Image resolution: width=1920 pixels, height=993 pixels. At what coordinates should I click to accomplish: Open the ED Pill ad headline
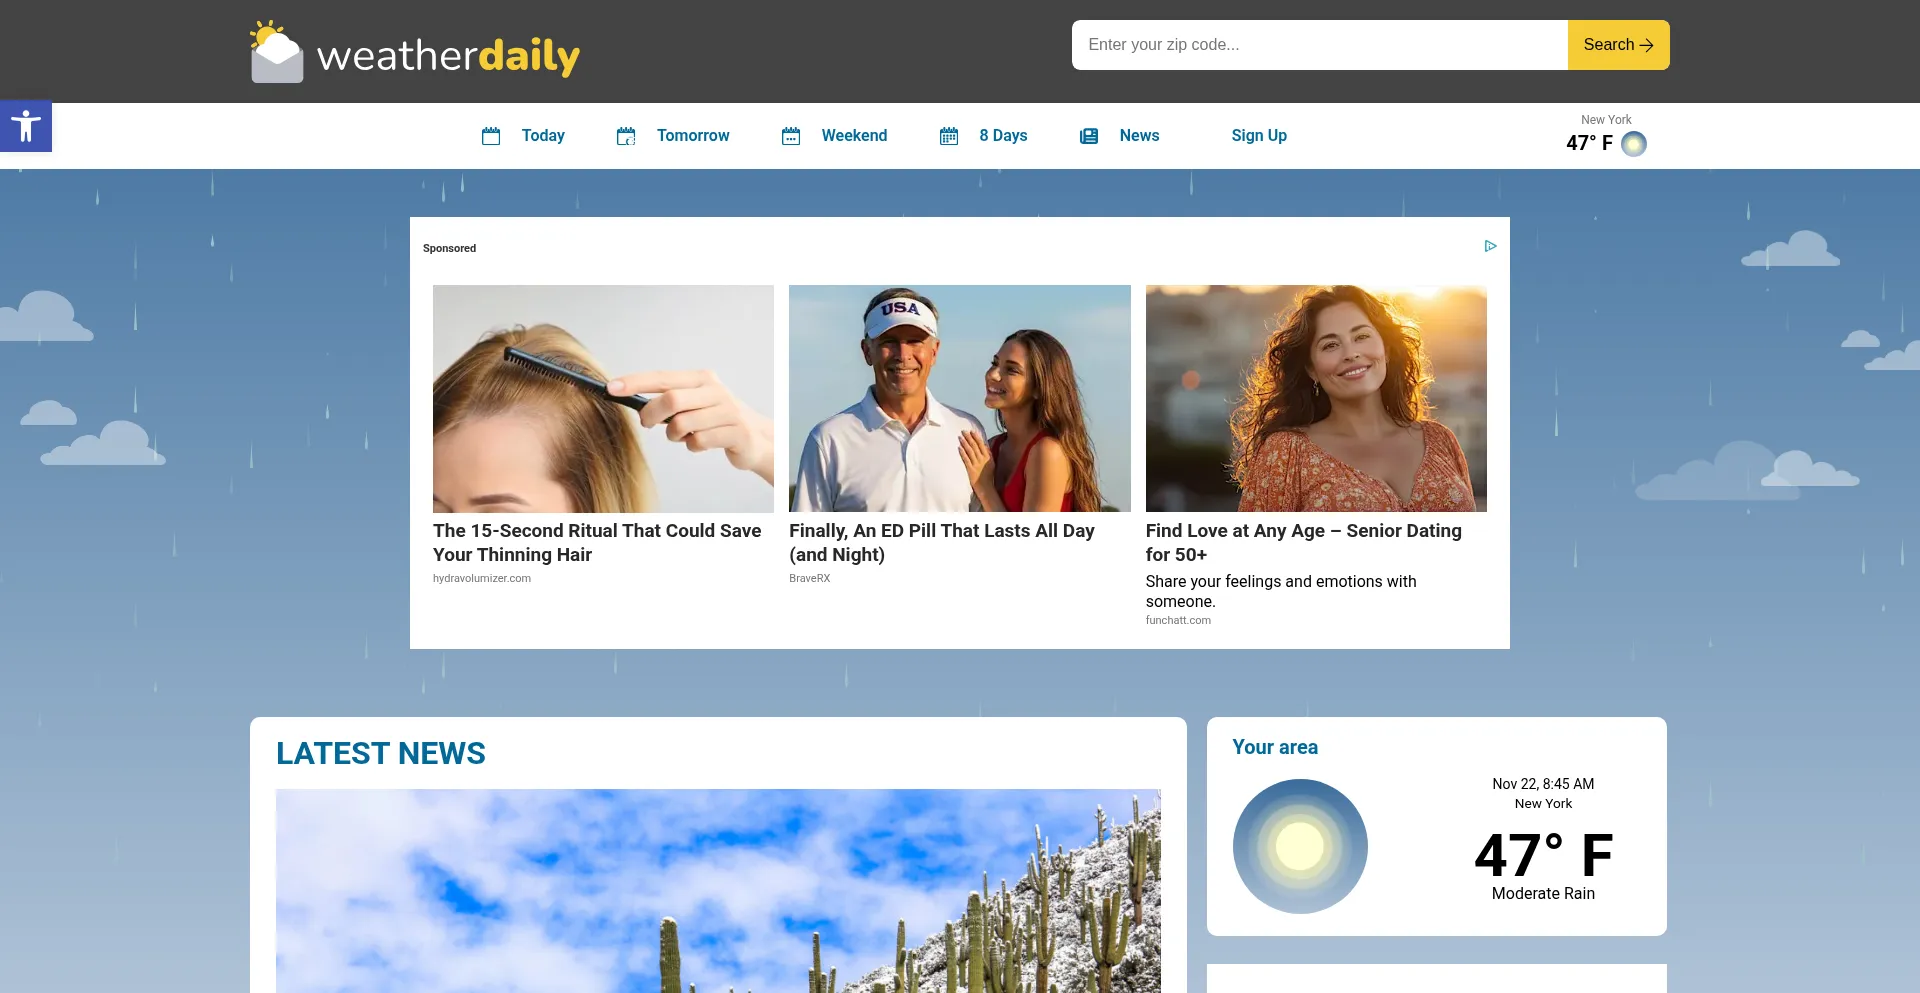coord(941,542)
